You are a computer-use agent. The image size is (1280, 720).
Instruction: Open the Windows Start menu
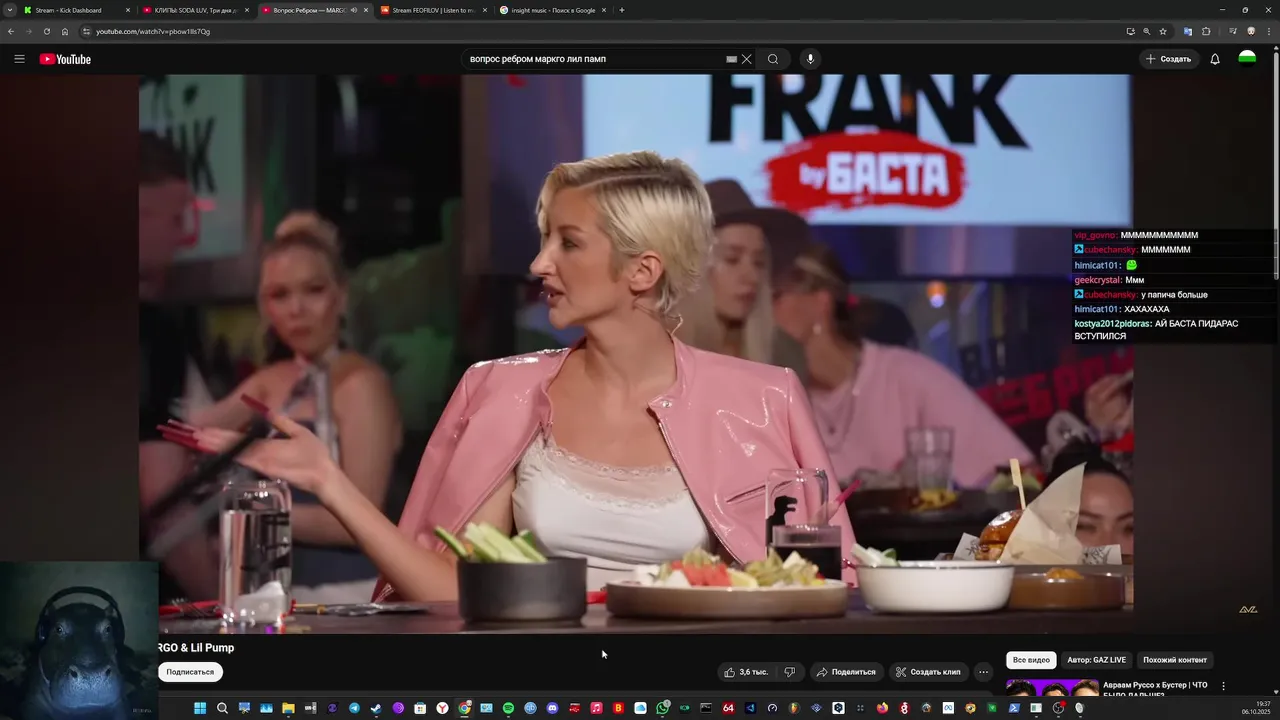tap(200, 708)
